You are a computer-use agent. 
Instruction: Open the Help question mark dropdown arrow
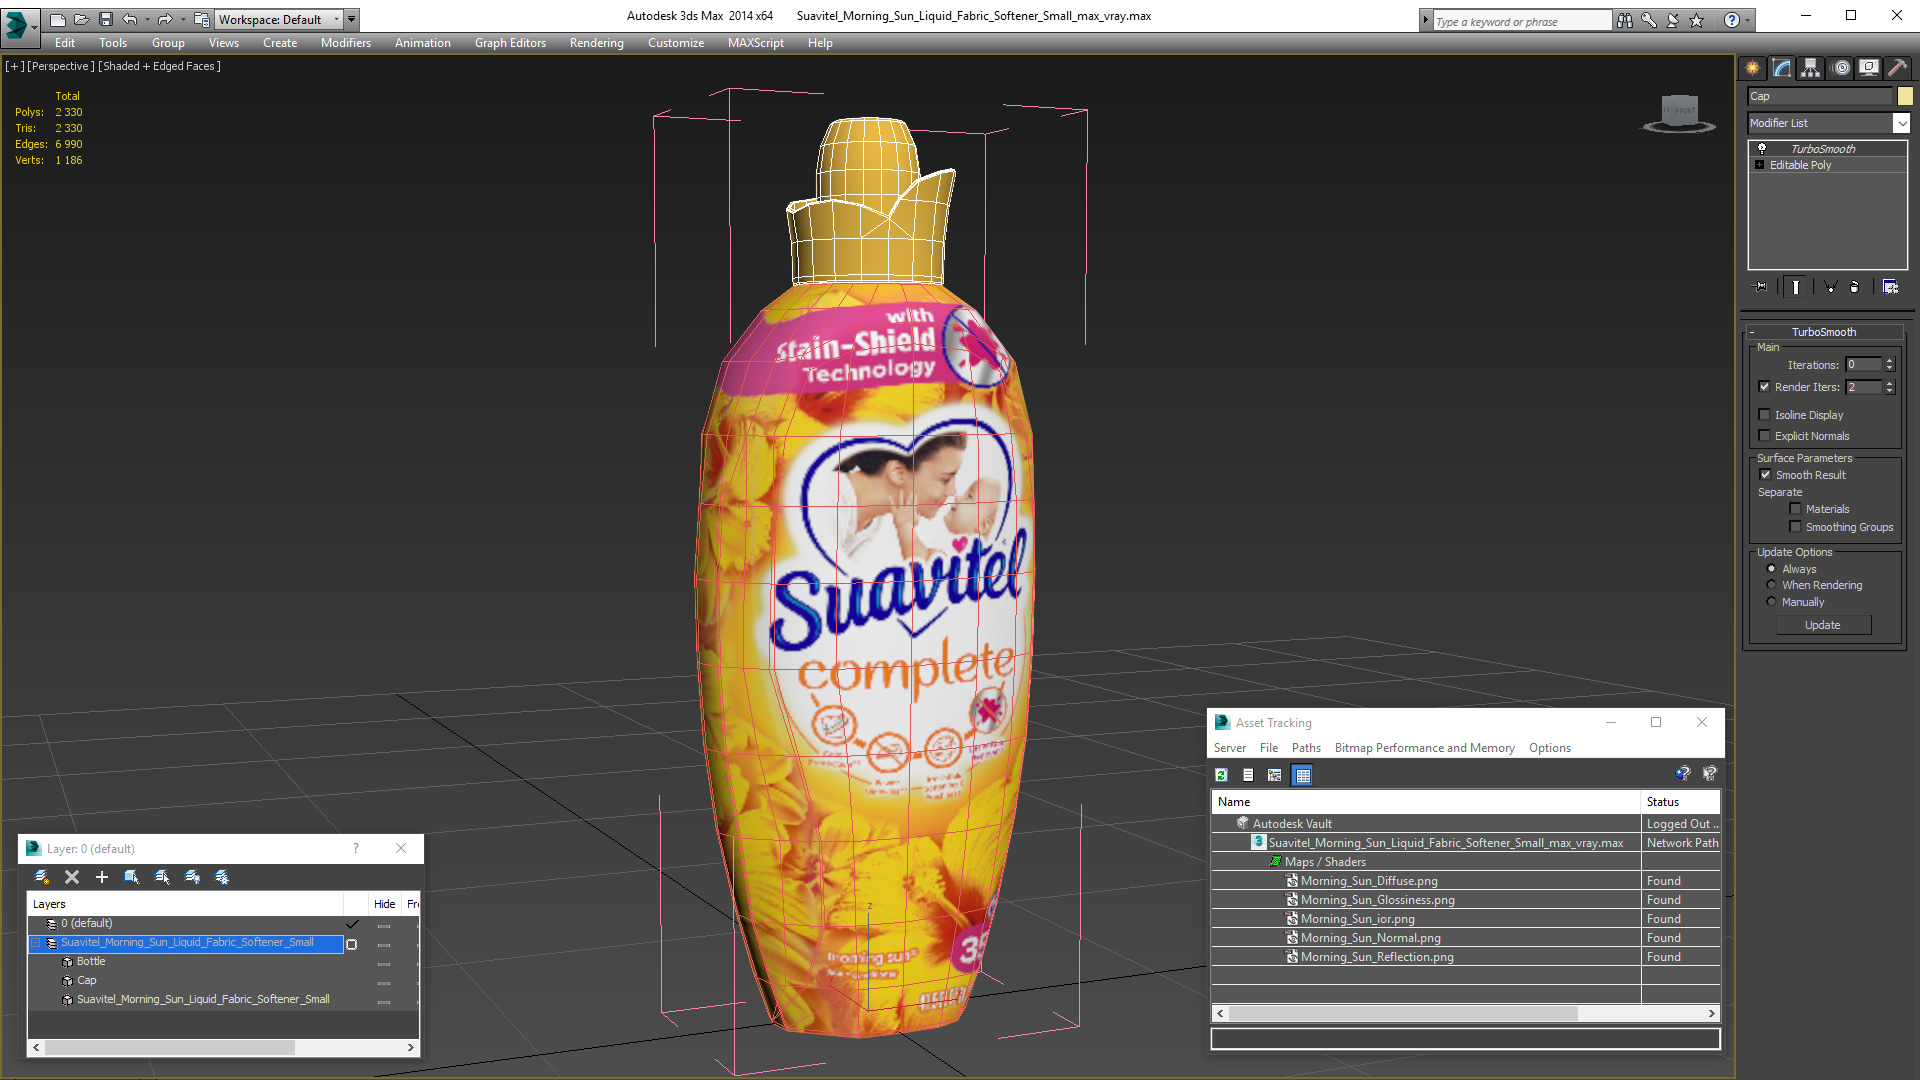1748,20
